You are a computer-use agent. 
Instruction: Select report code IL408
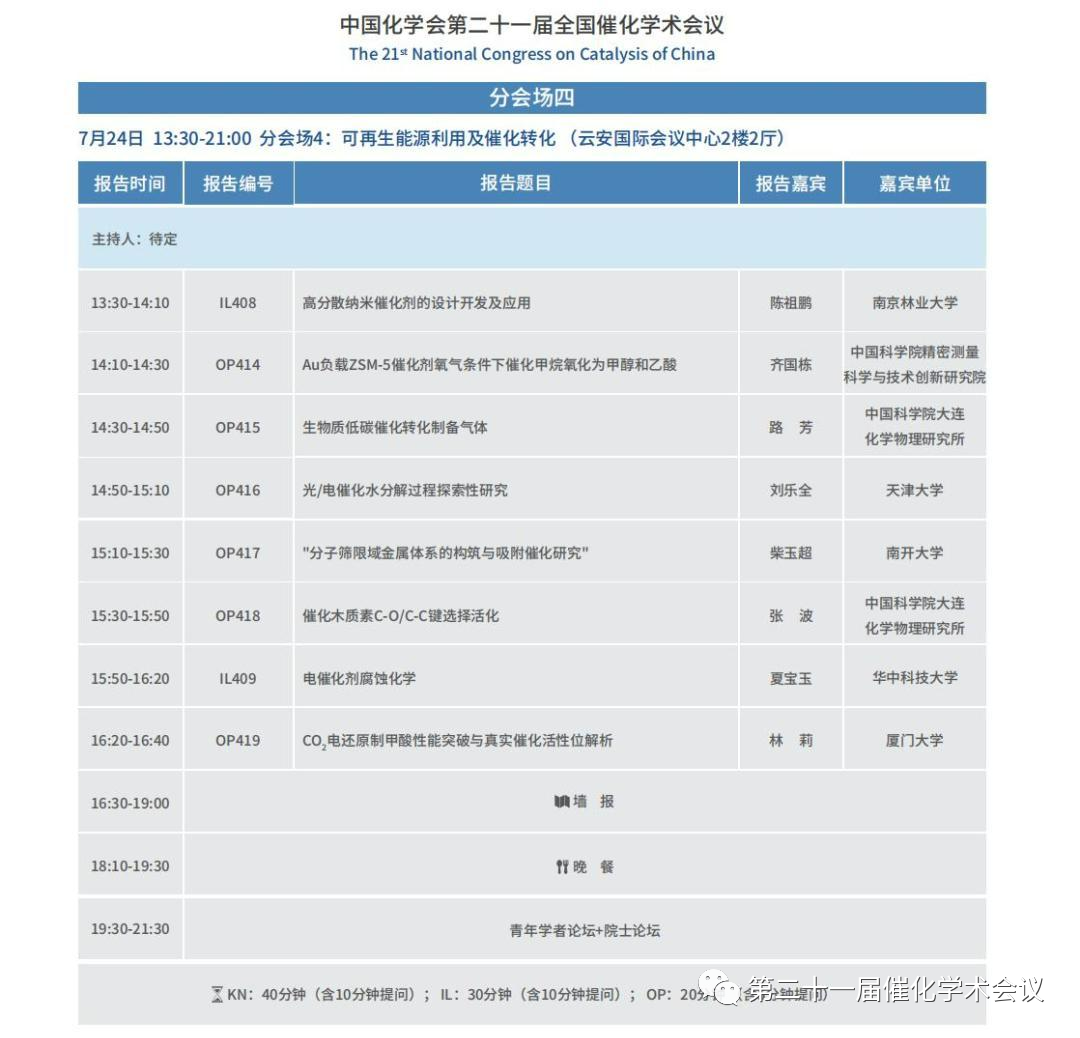(238, 303)
